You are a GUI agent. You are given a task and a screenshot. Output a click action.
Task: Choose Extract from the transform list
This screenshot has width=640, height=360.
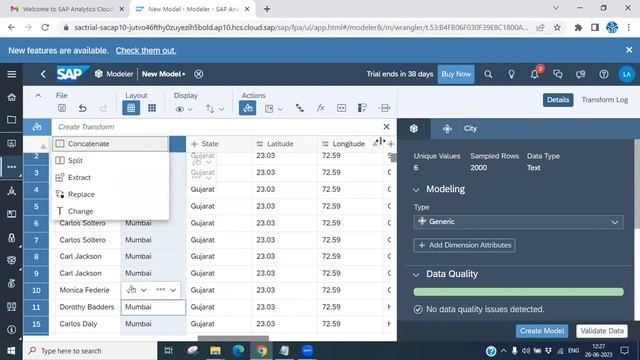(110, 178)
